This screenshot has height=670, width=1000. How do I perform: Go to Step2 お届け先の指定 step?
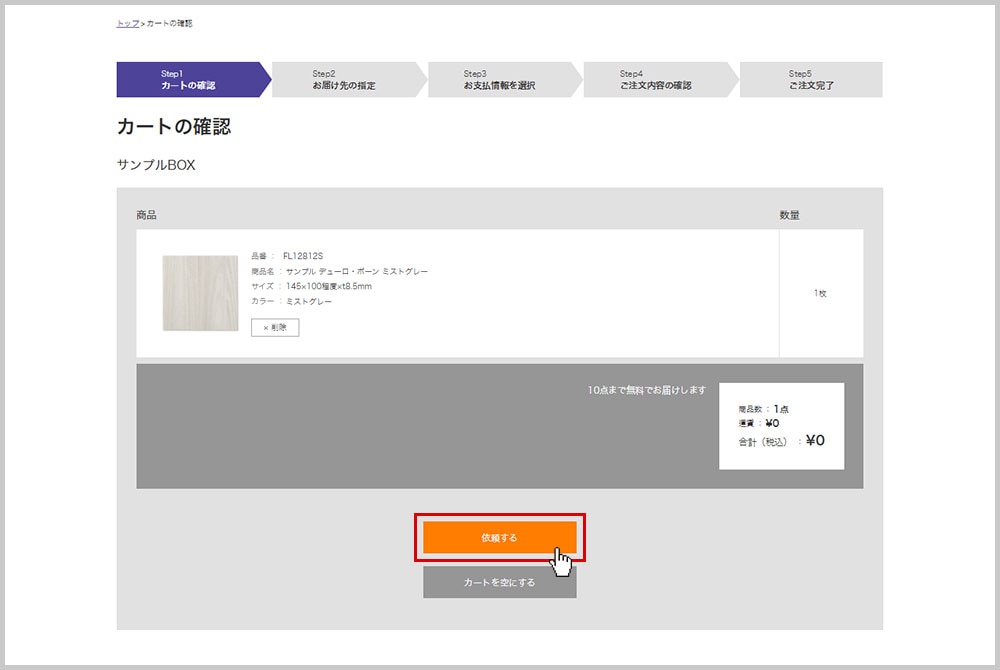click(x=344, y=80)
